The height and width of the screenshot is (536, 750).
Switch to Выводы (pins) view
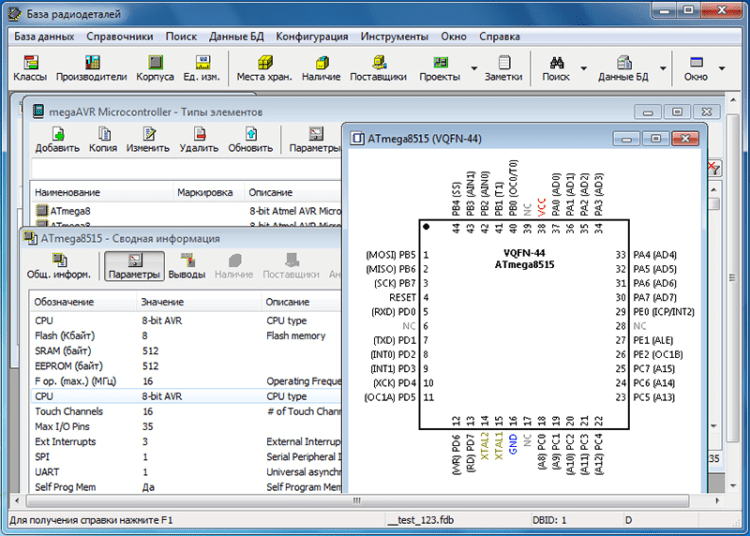pyautogui.click(x=186, y=266)
